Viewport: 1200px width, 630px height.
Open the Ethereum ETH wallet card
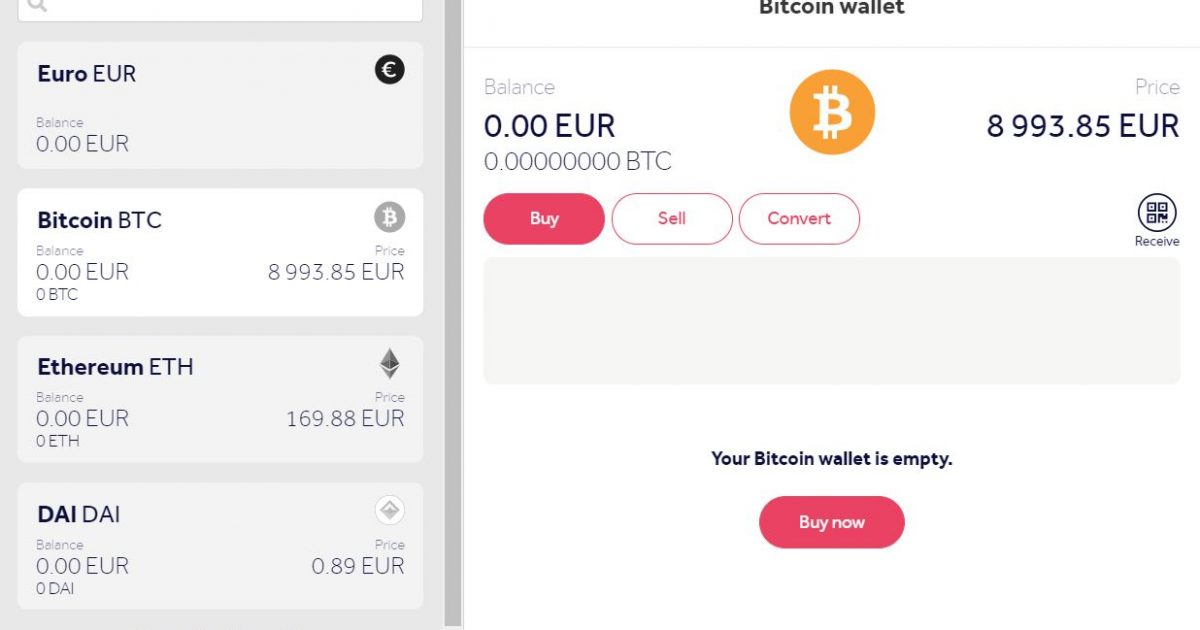220,399
